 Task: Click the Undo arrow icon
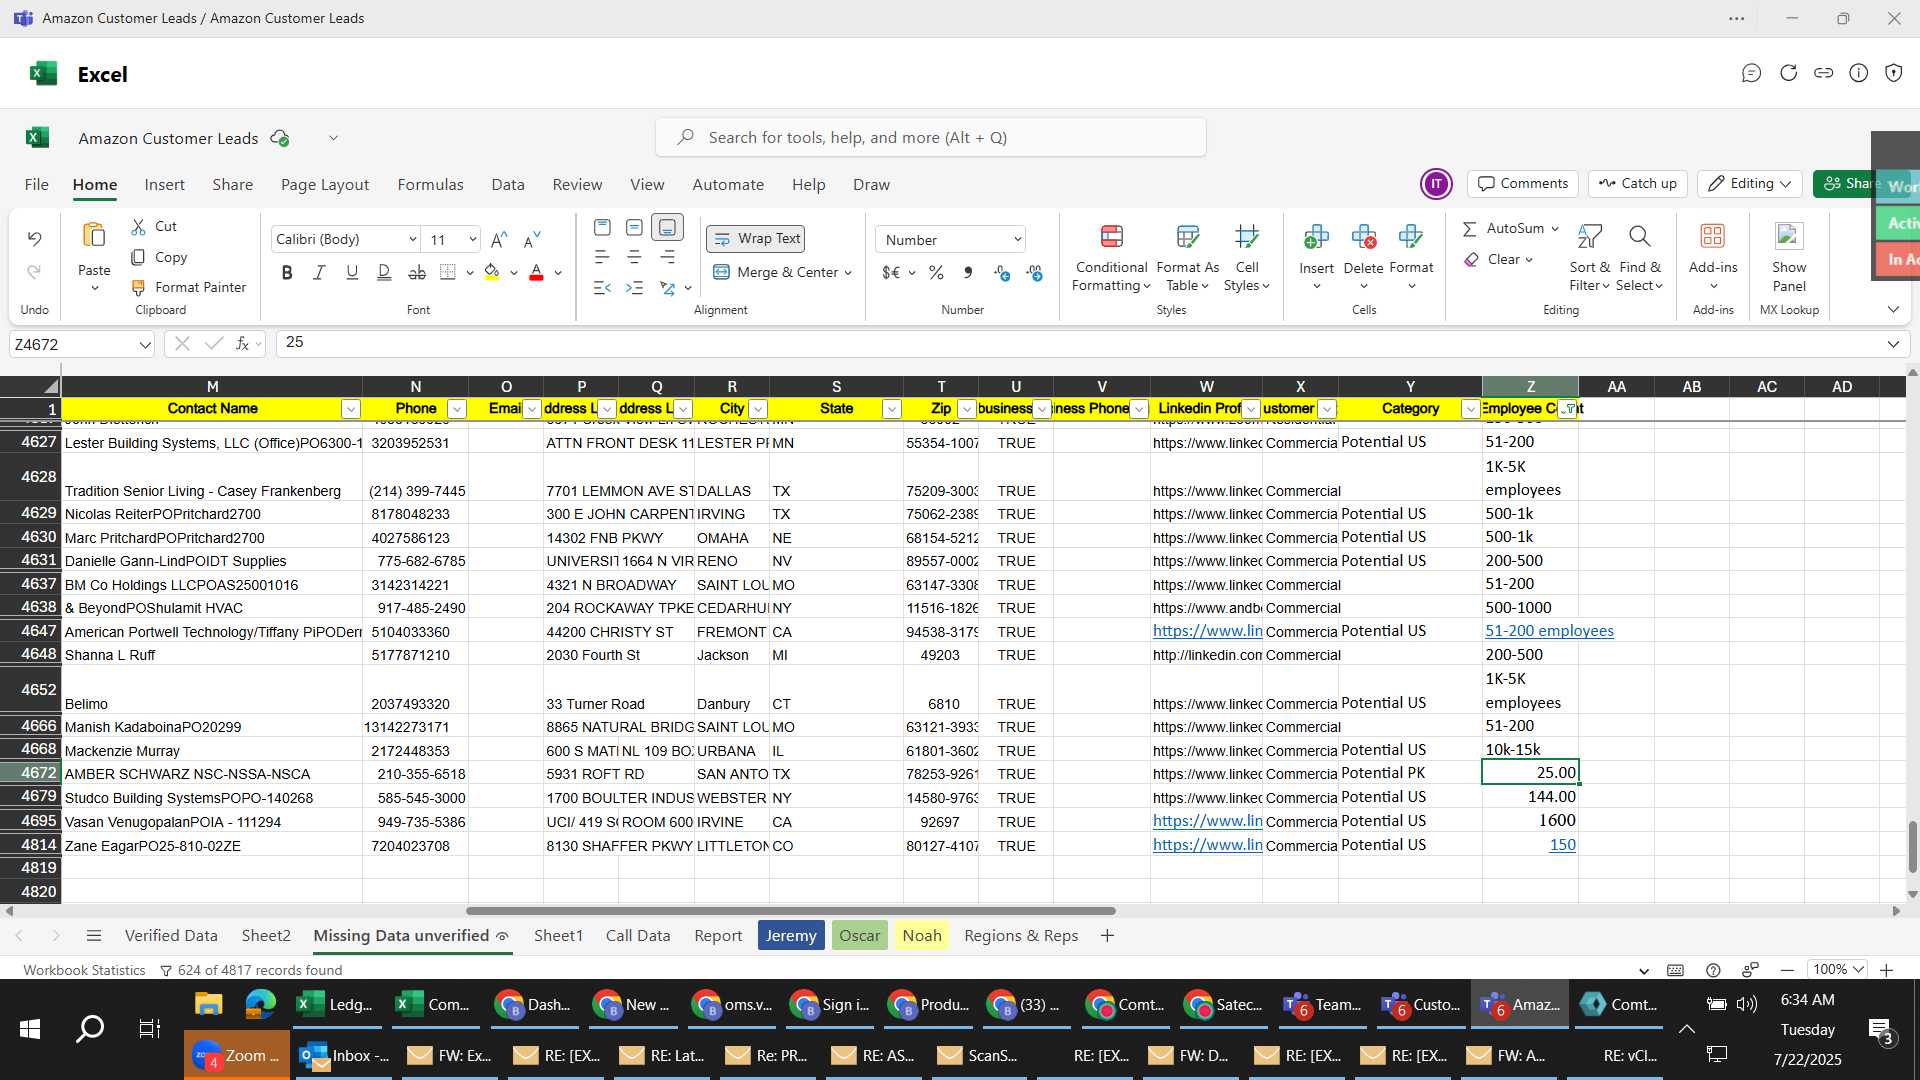point(35,238)
